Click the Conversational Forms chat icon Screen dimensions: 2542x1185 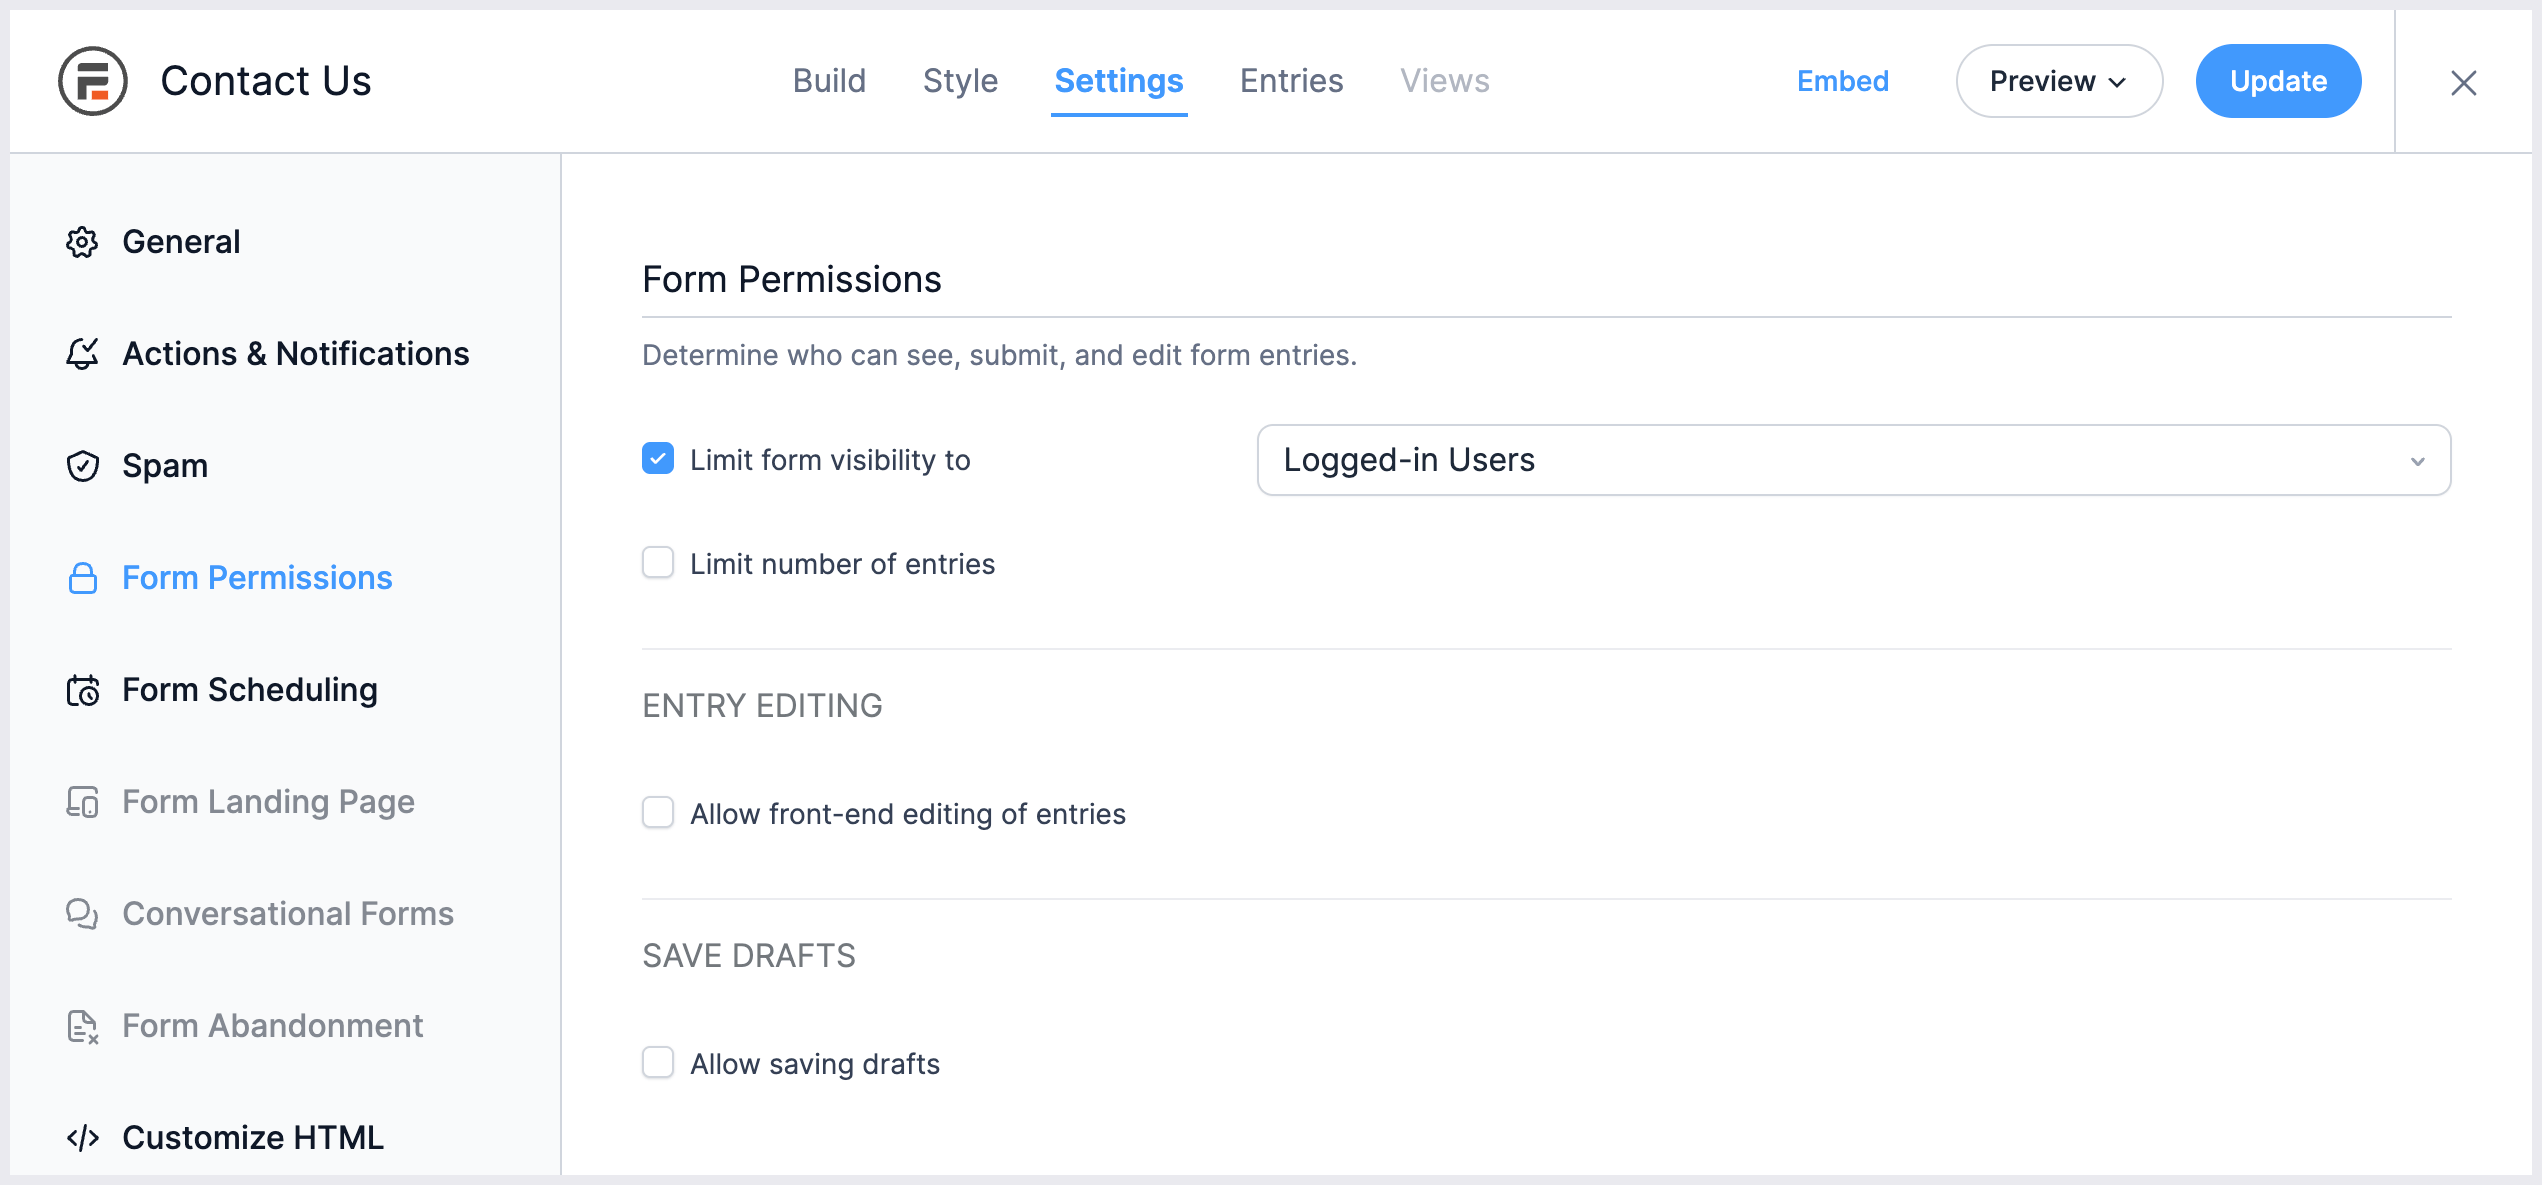click(82, 914)
